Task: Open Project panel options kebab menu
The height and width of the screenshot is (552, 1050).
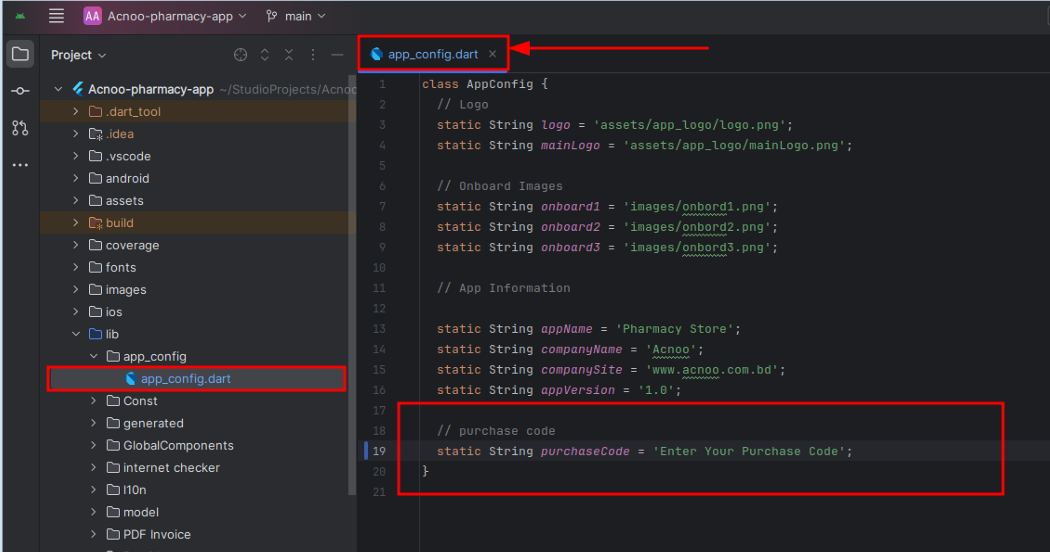Action: click(313, 55)
